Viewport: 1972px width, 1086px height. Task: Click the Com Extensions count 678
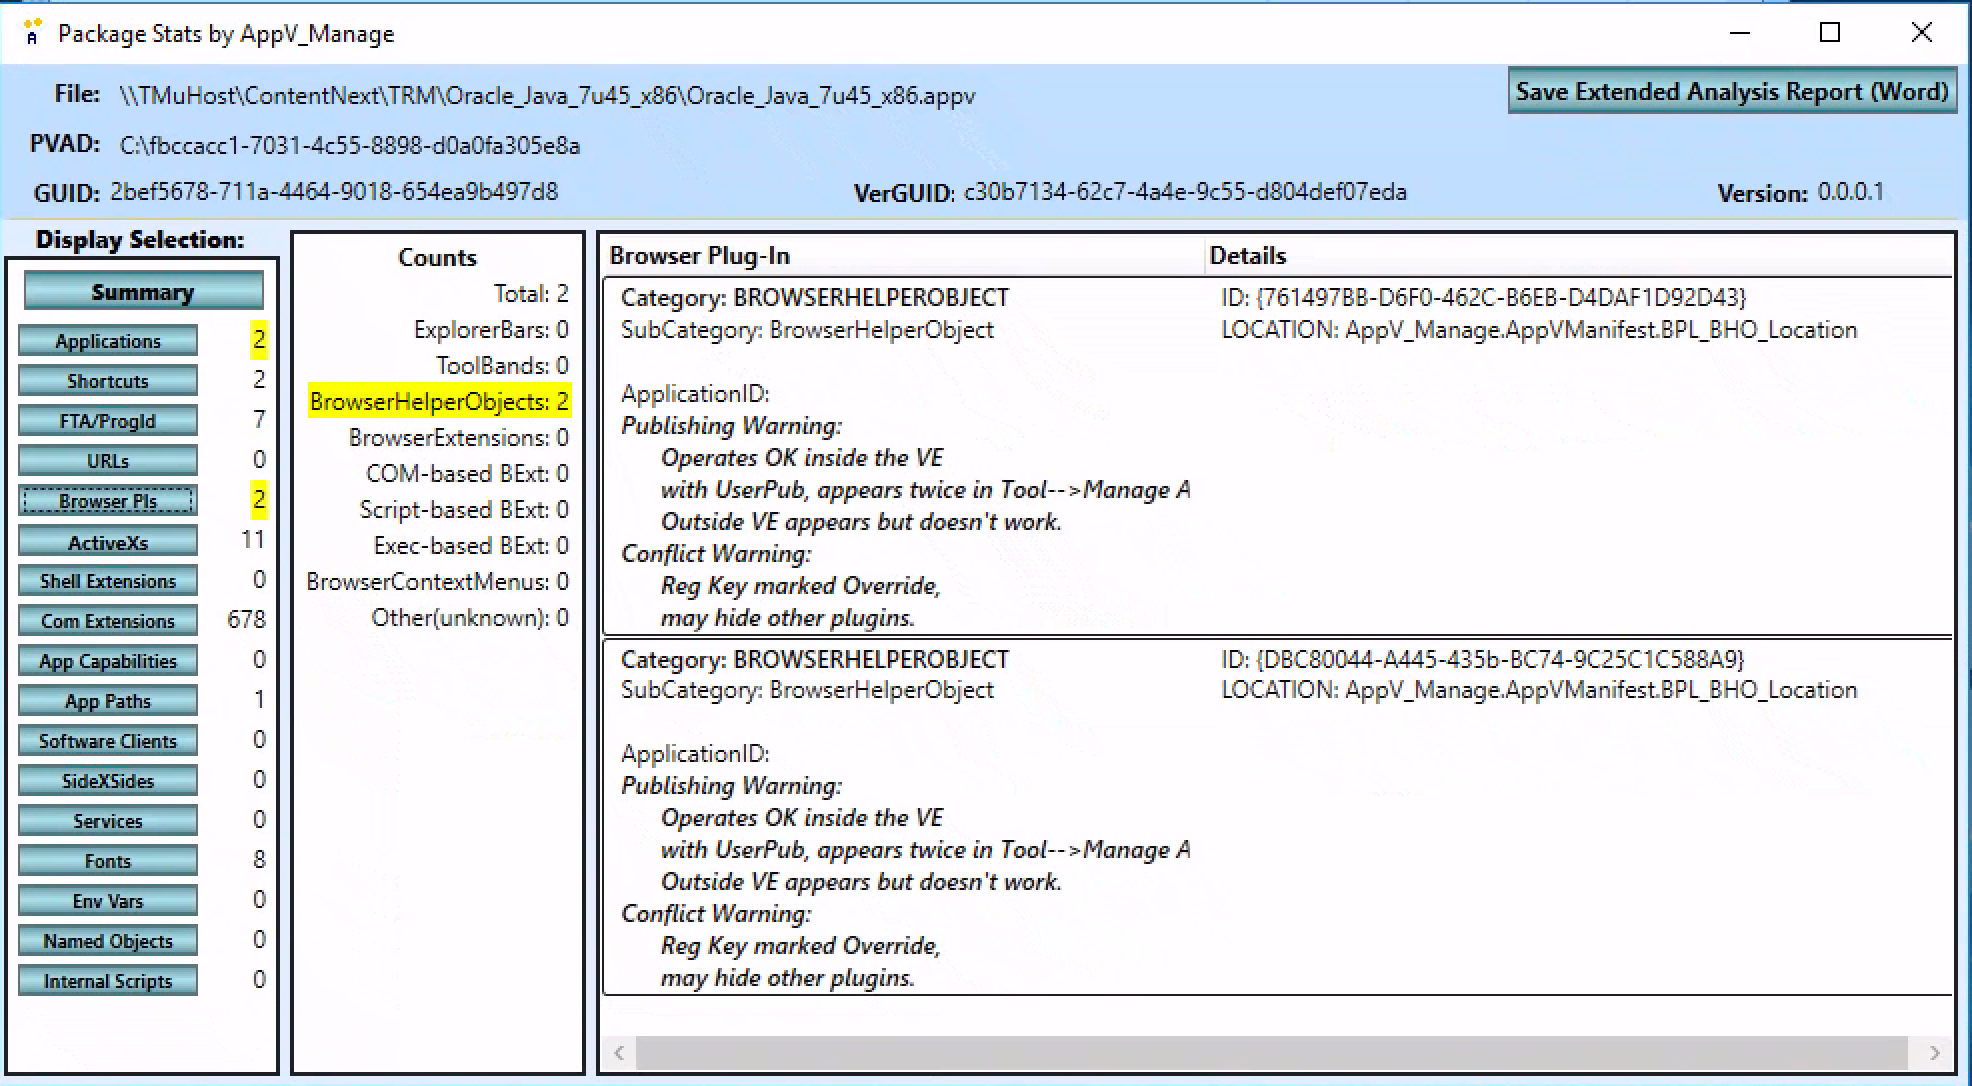point(246,619)
